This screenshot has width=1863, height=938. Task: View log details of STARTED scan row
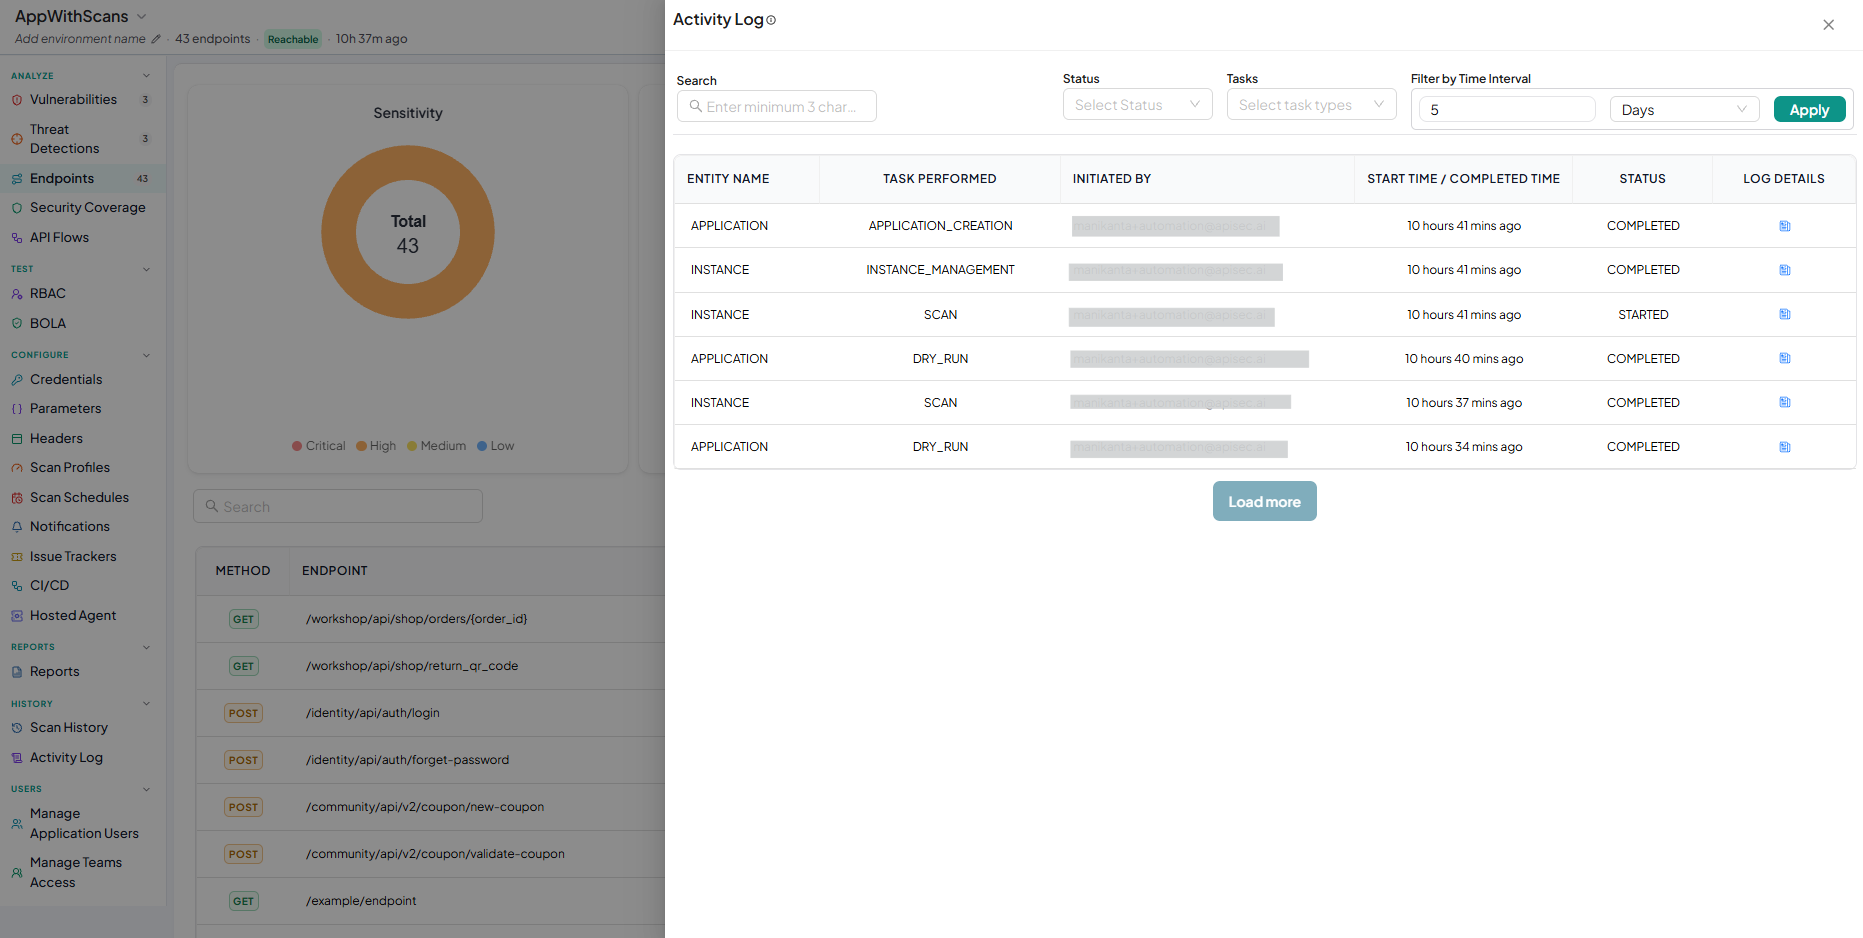click(x=1784, y=314)
